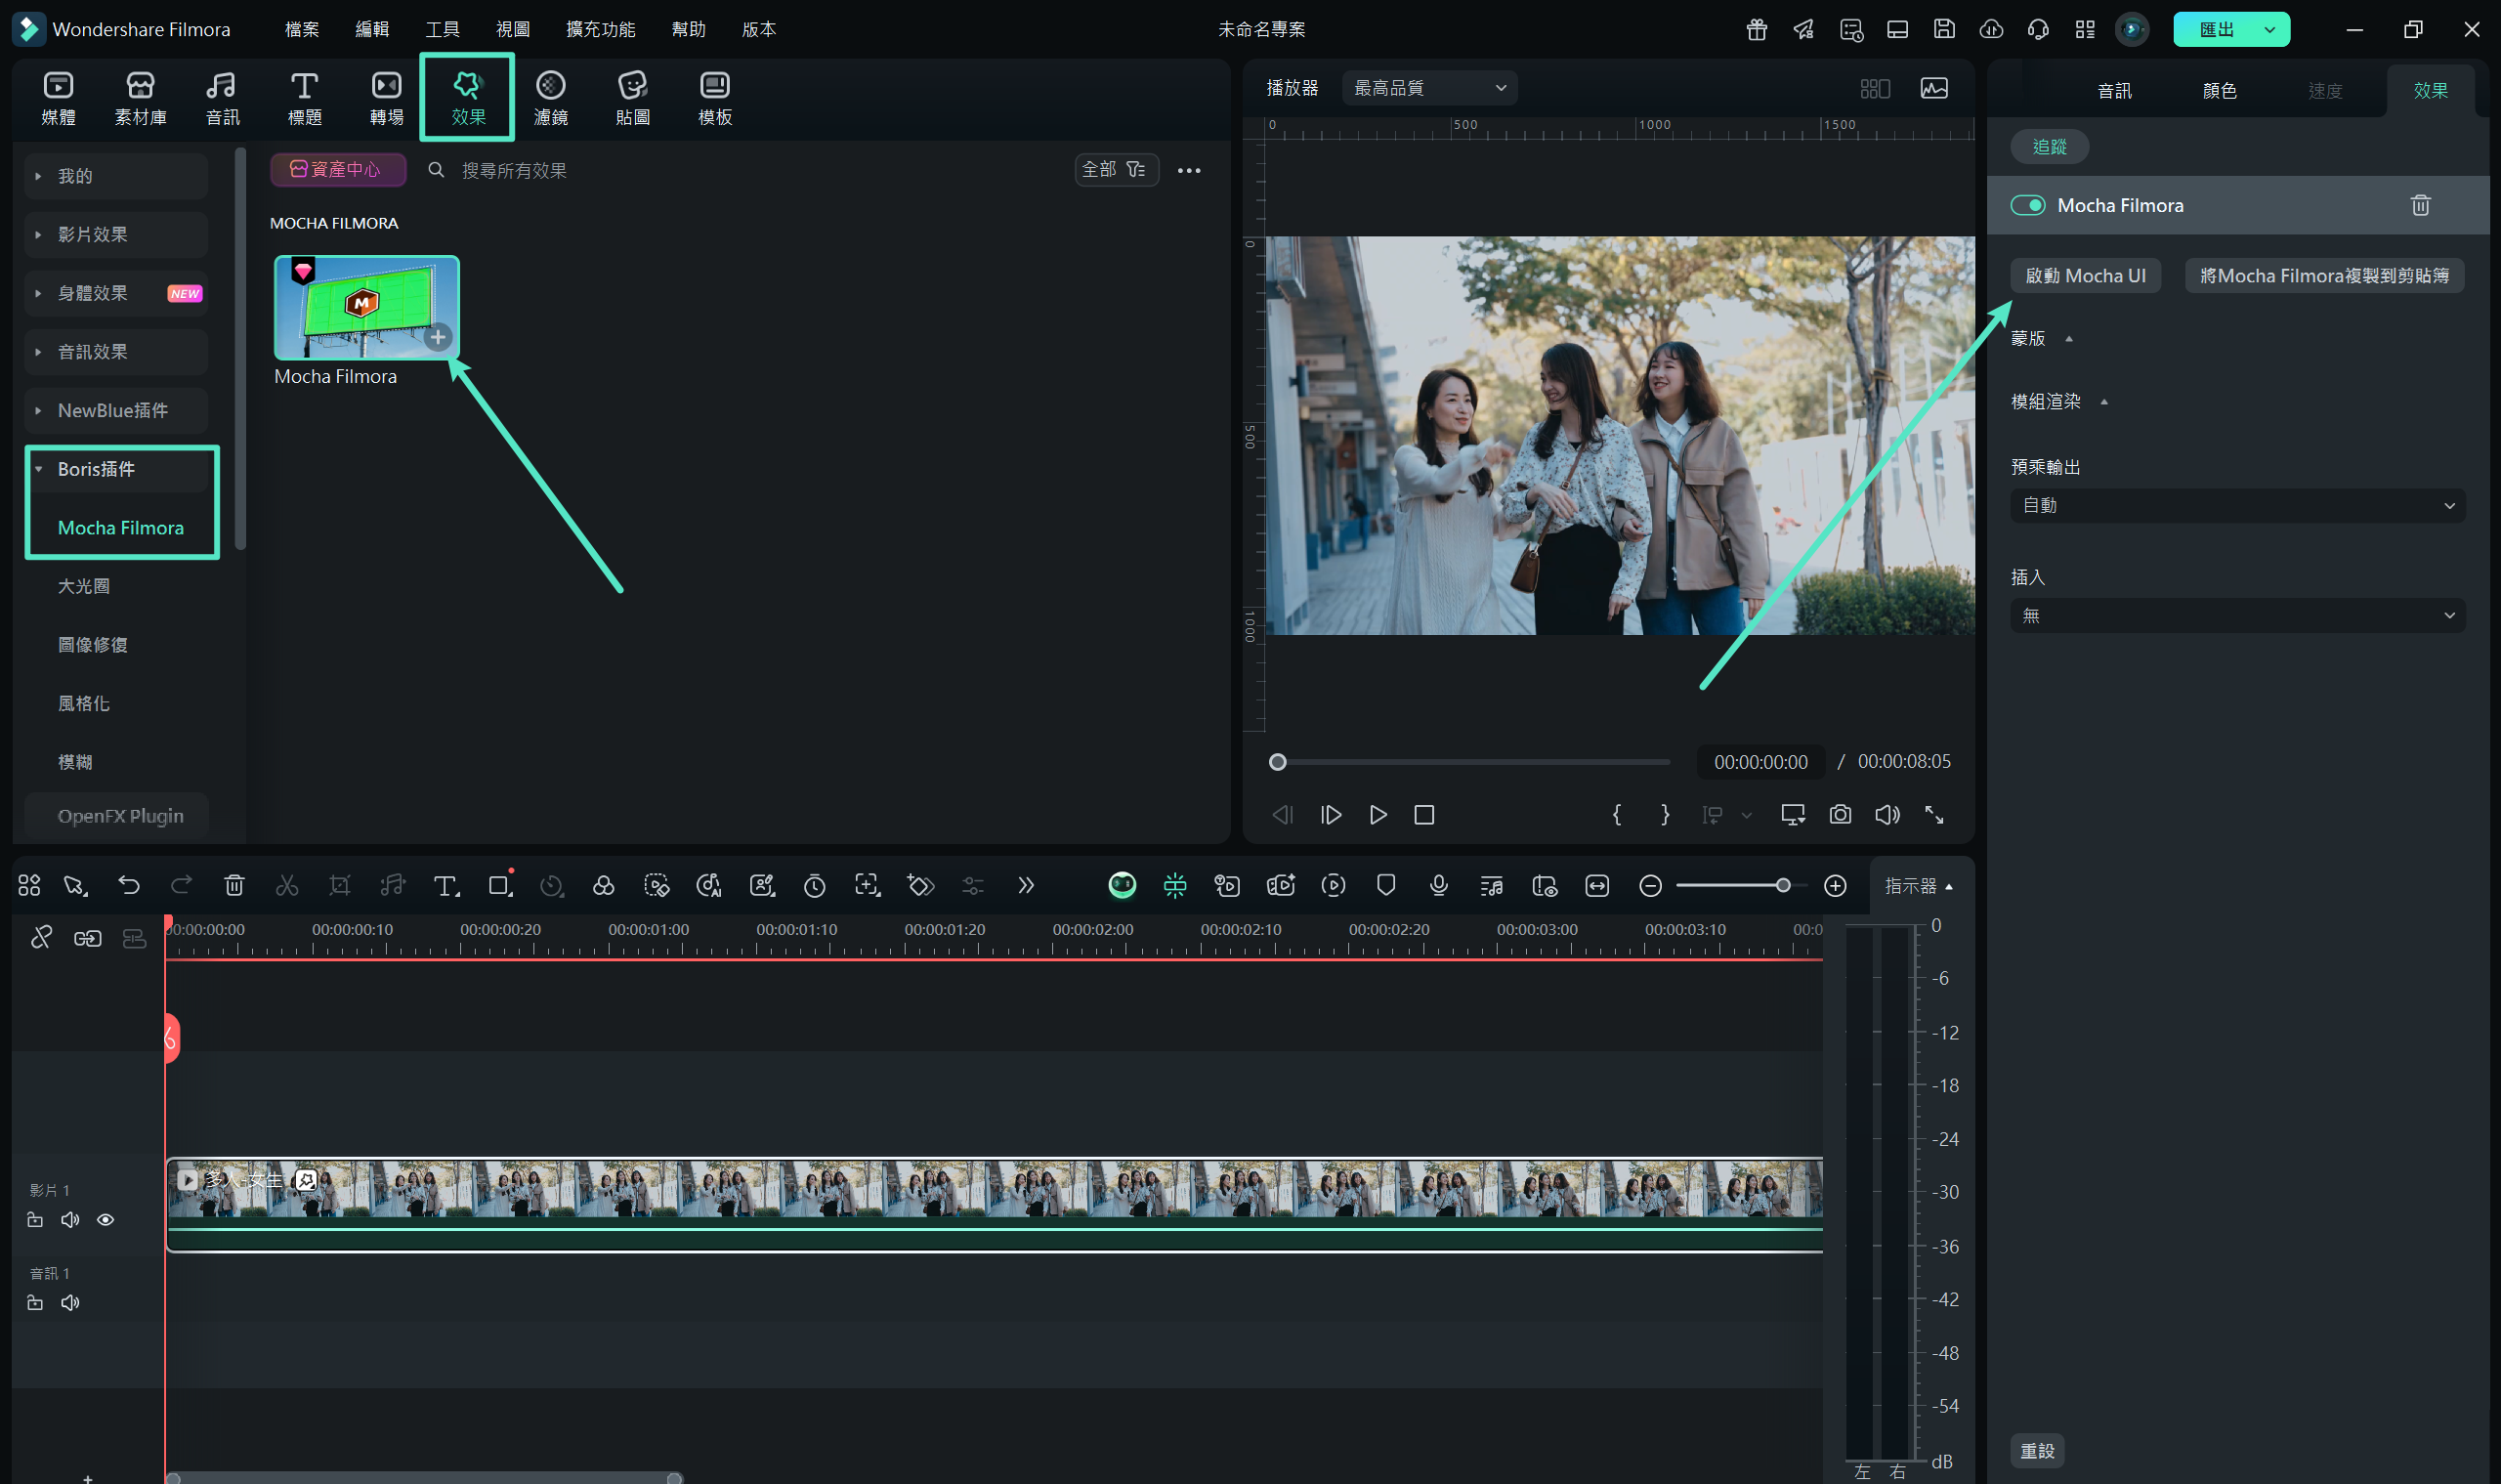Select the 圖像修復 effects category

pyautogui.click(x=92, y=645)
